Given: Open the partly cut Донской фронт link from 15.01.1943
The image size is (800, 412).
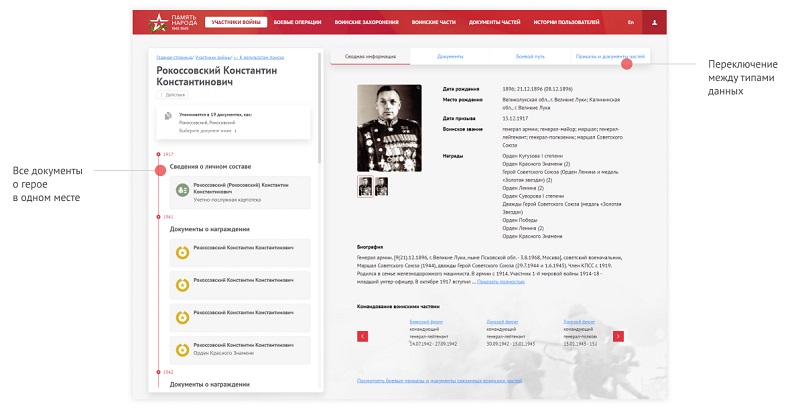Looking at the screenshot, I should click(x=579, y=322).
